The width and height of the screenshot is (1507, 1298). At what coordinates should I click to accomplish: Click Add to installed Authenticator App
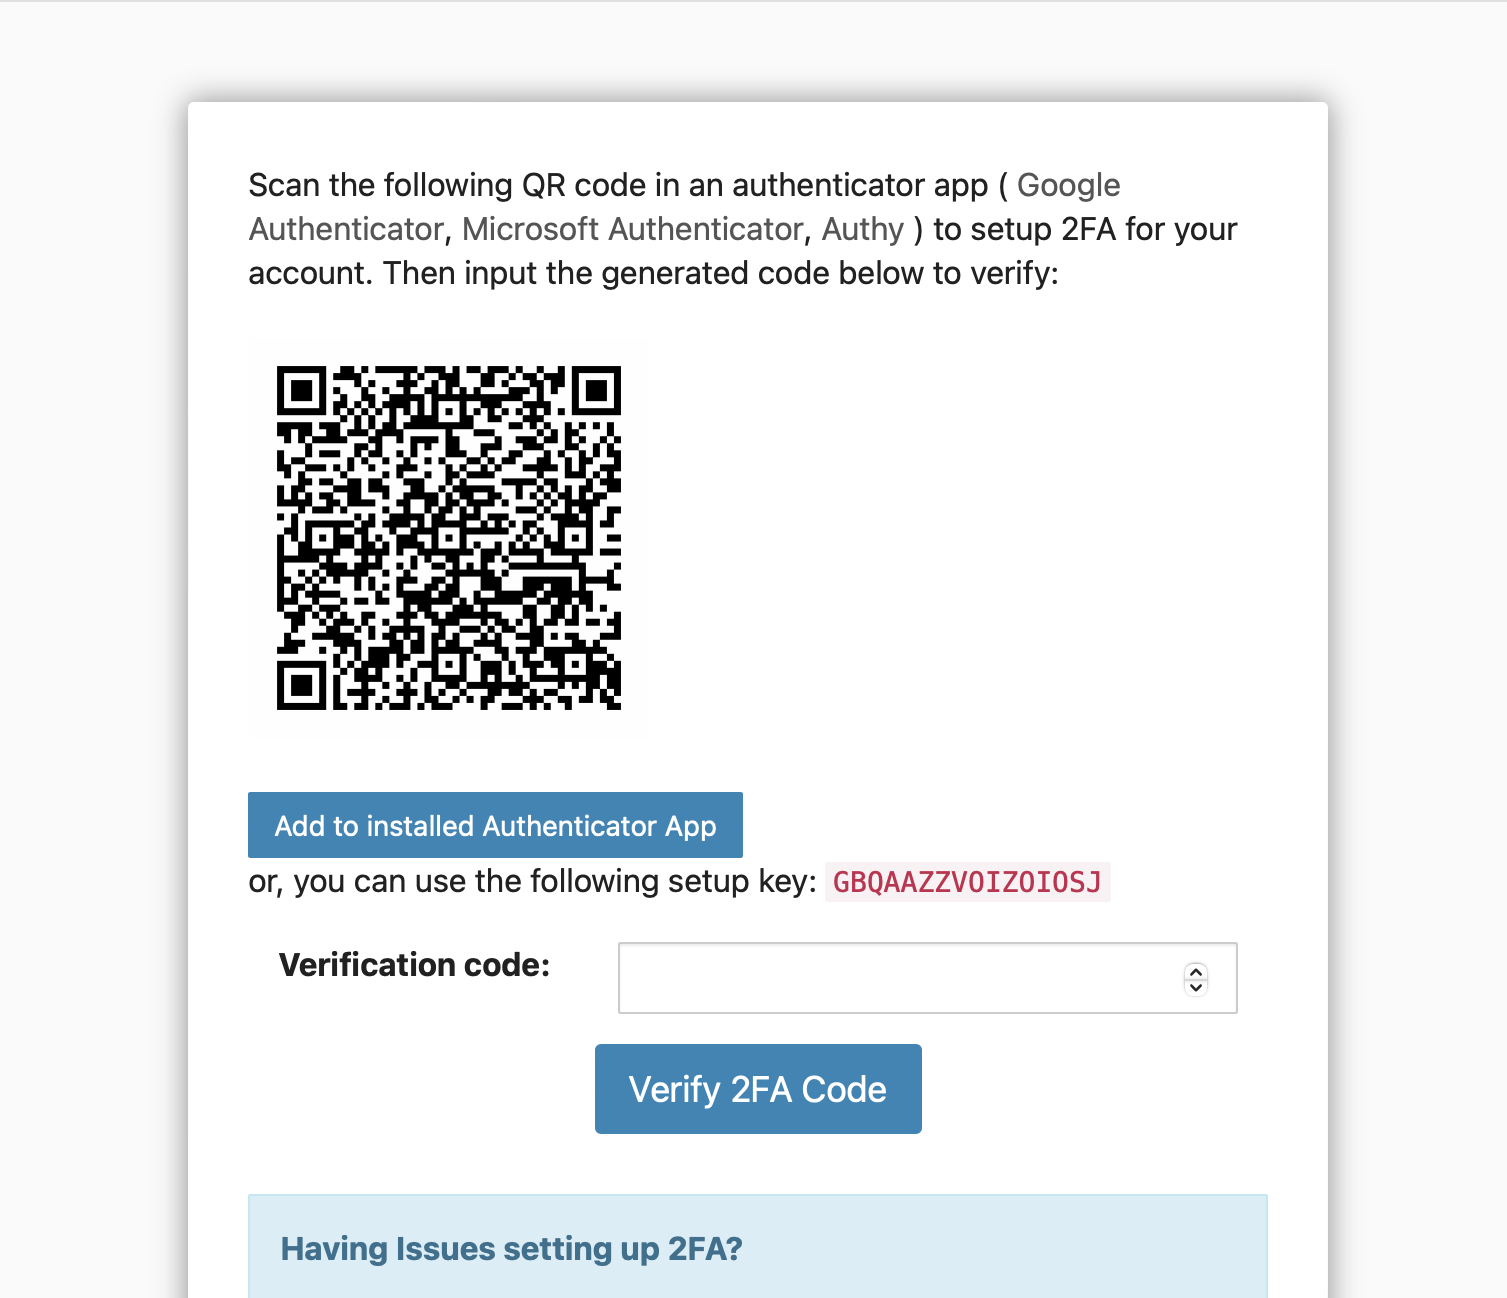[x=495, y=825]
